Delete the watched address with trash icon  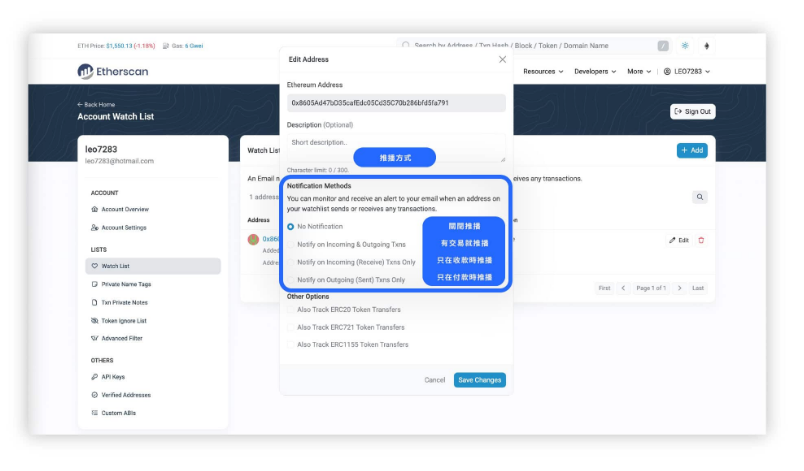pos(701,240)
